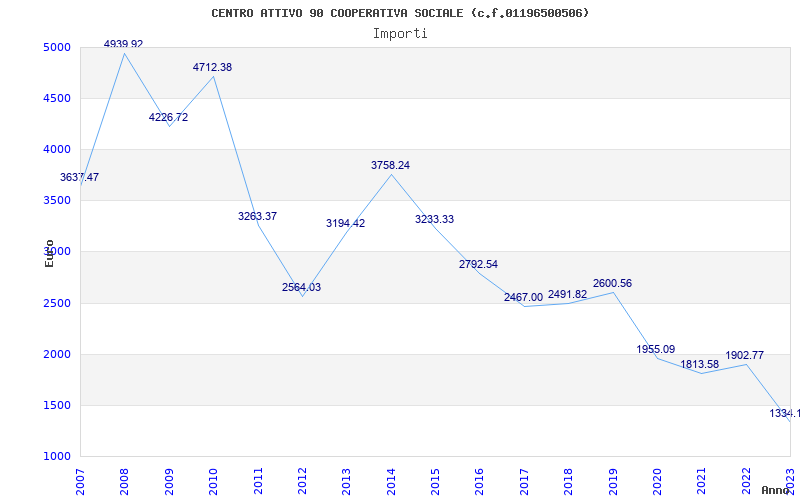Click the 1813.58 data label
The image size is (800, 500).
(699, 364)
